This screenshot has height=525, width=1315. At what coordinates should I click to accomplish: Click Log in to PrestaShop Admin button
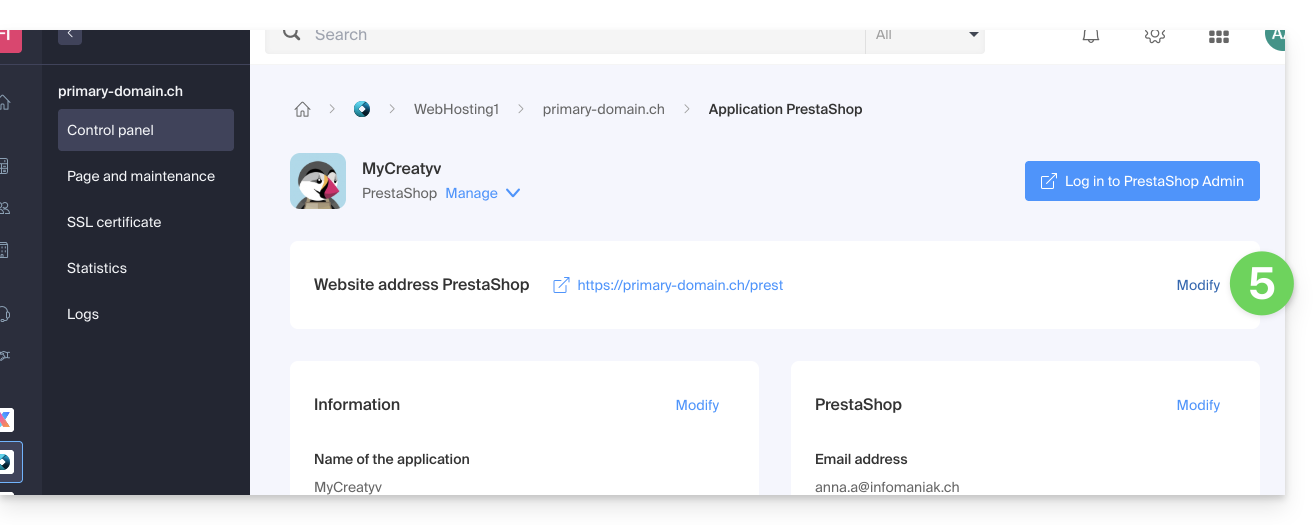(1142, 181)
